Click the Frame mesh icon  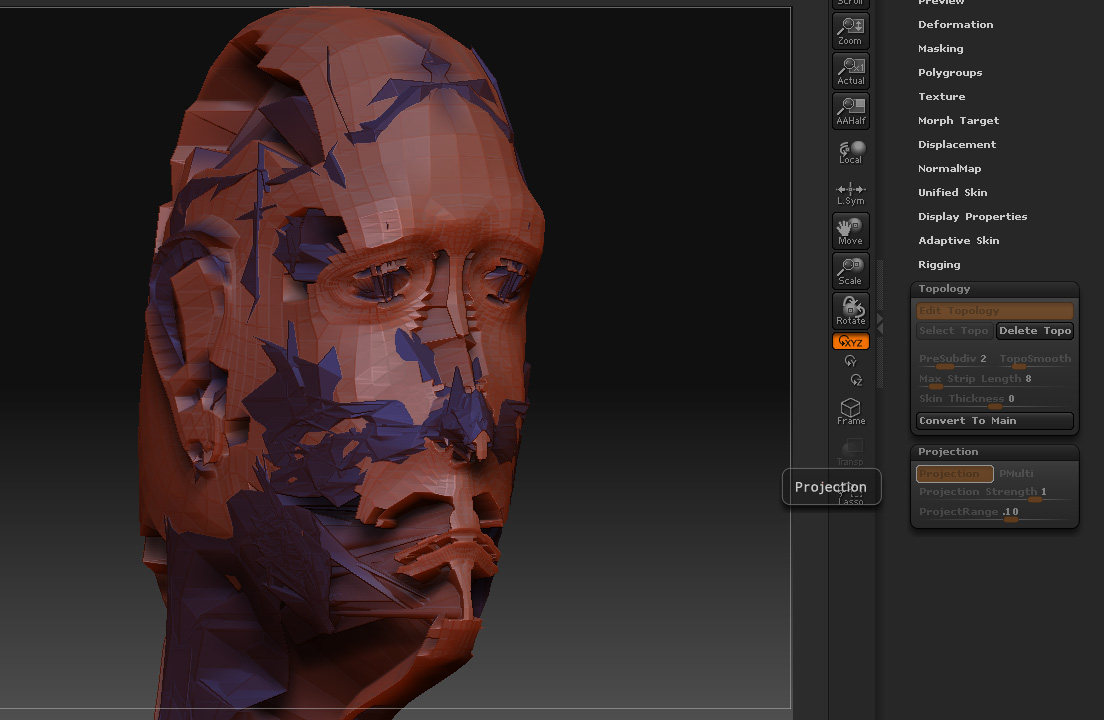point(851,411)
